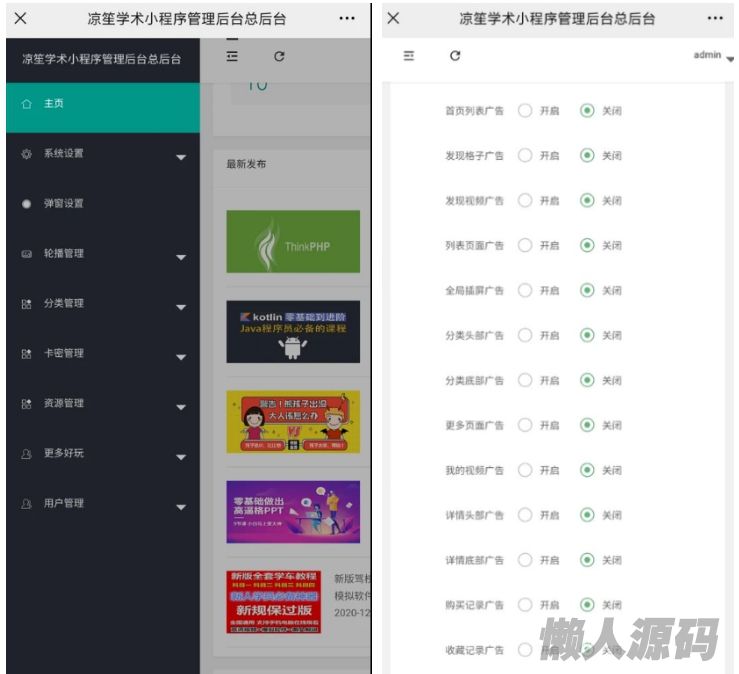Image resolution: width=739 pixels, height=674 pixels.
Task: Enable 开启 for 详情头部广告
Action: pyautogui.click(x=525, y=515)
